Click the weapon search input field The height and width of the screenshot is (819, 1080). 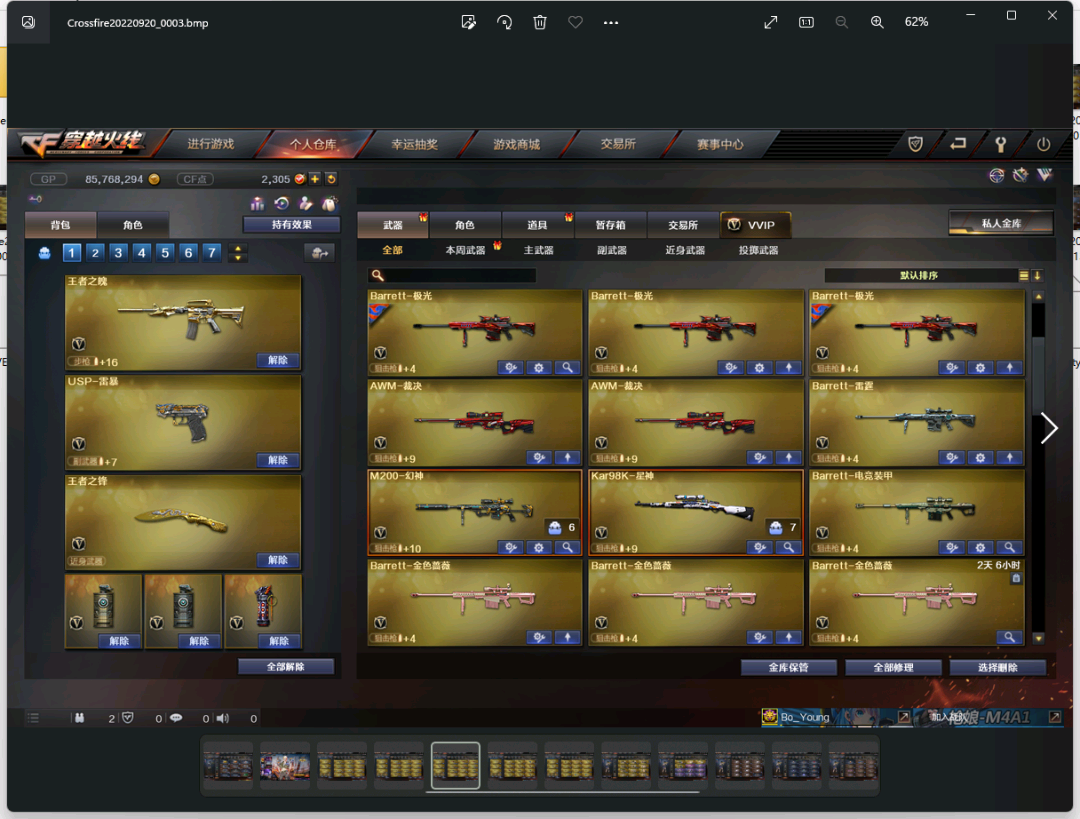point(452,276)
